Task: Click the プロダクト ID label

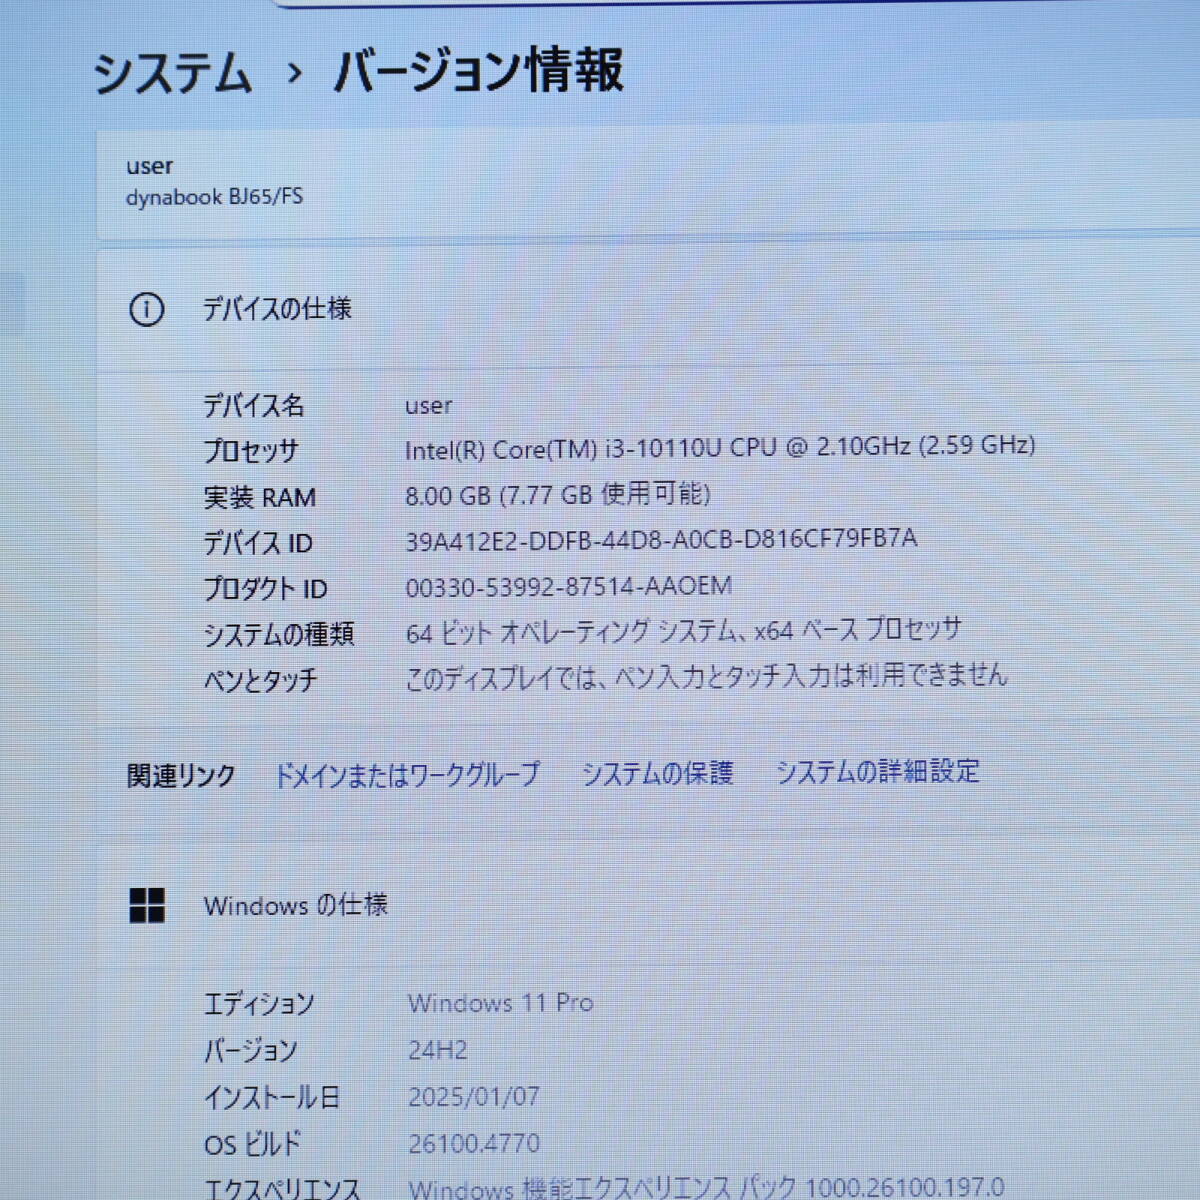Action: point(265,589)
